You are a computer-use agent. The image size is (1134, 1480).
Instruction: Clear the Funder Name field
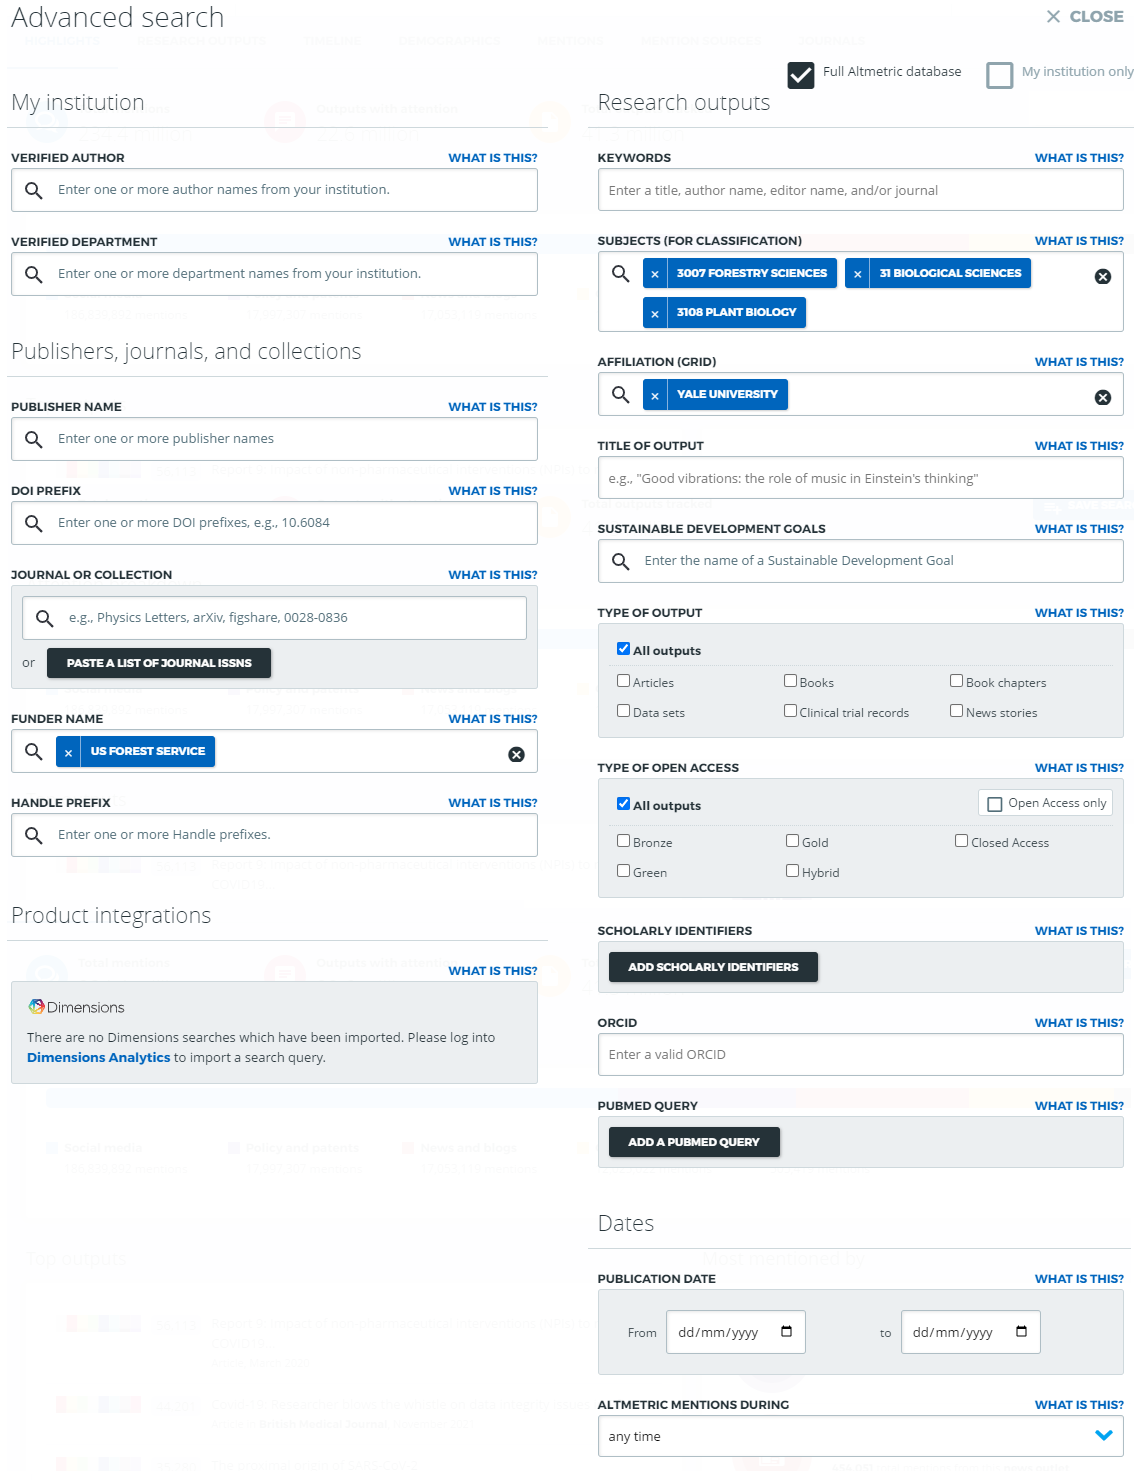point(516,754)
